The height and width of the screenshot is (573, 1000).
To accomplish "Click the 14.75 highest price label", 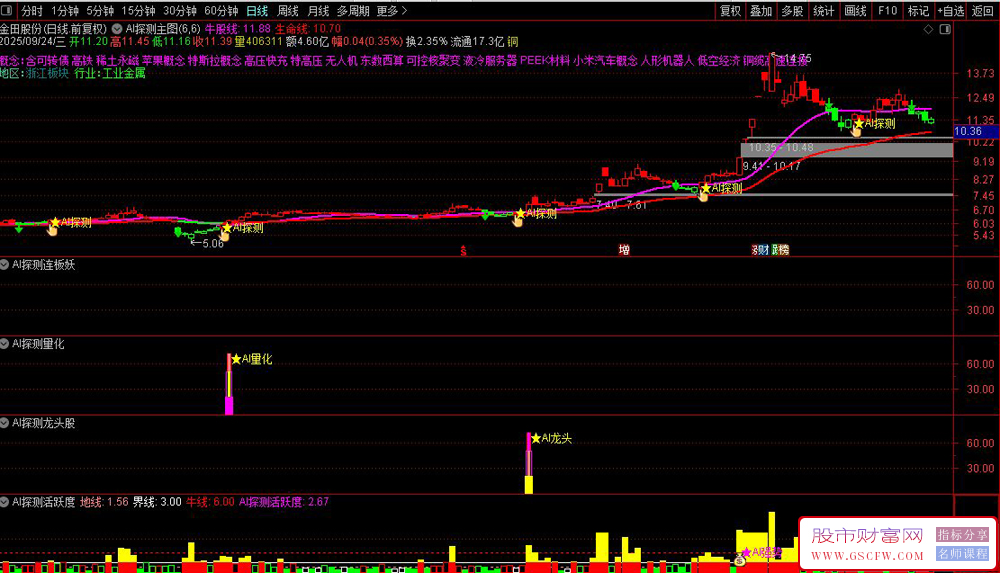I will click(x=792, y=58).
